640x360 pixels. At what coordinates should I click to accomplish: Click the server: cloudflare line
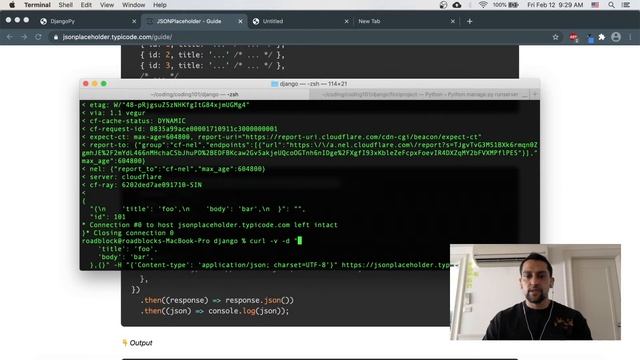click(x=122, y=177)
